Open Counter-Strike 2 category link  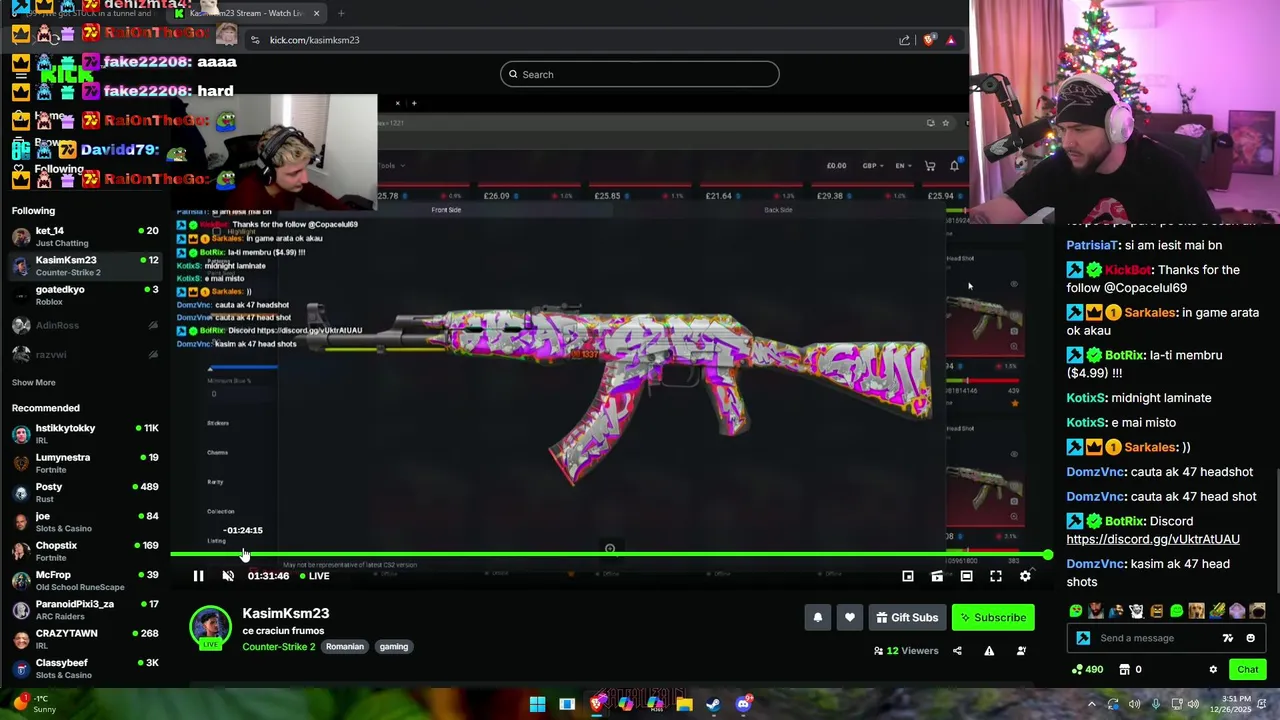click(278, 647)
